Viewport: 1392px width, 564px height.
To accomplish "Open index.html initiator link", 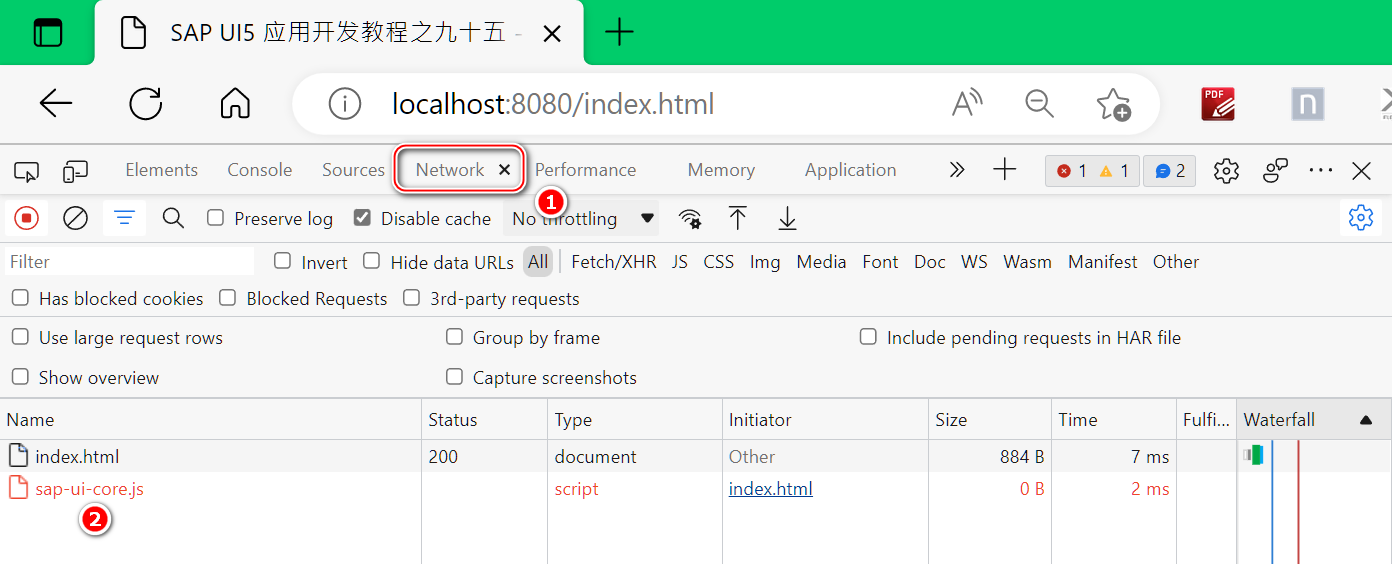I will tap(770, 489).
